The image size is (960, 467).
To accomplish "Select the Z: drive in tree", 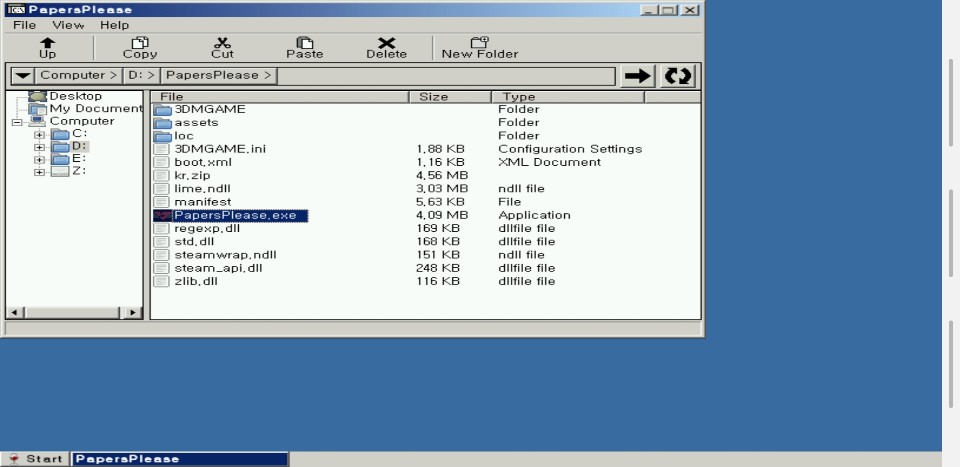I will [78, 171].
